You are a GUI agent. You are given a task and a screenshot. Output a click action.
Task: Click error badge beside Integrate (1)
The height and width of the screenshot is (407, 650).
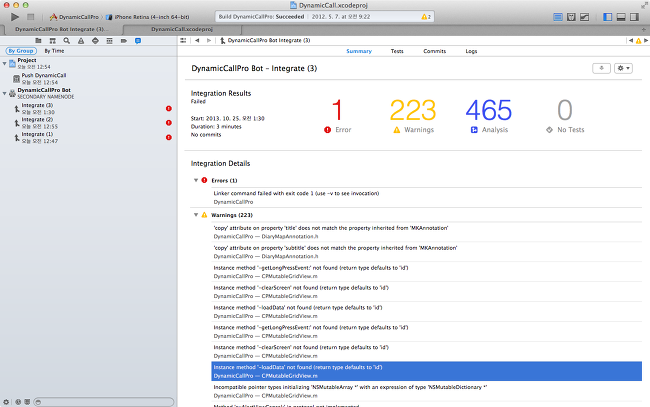coord(169,137)
